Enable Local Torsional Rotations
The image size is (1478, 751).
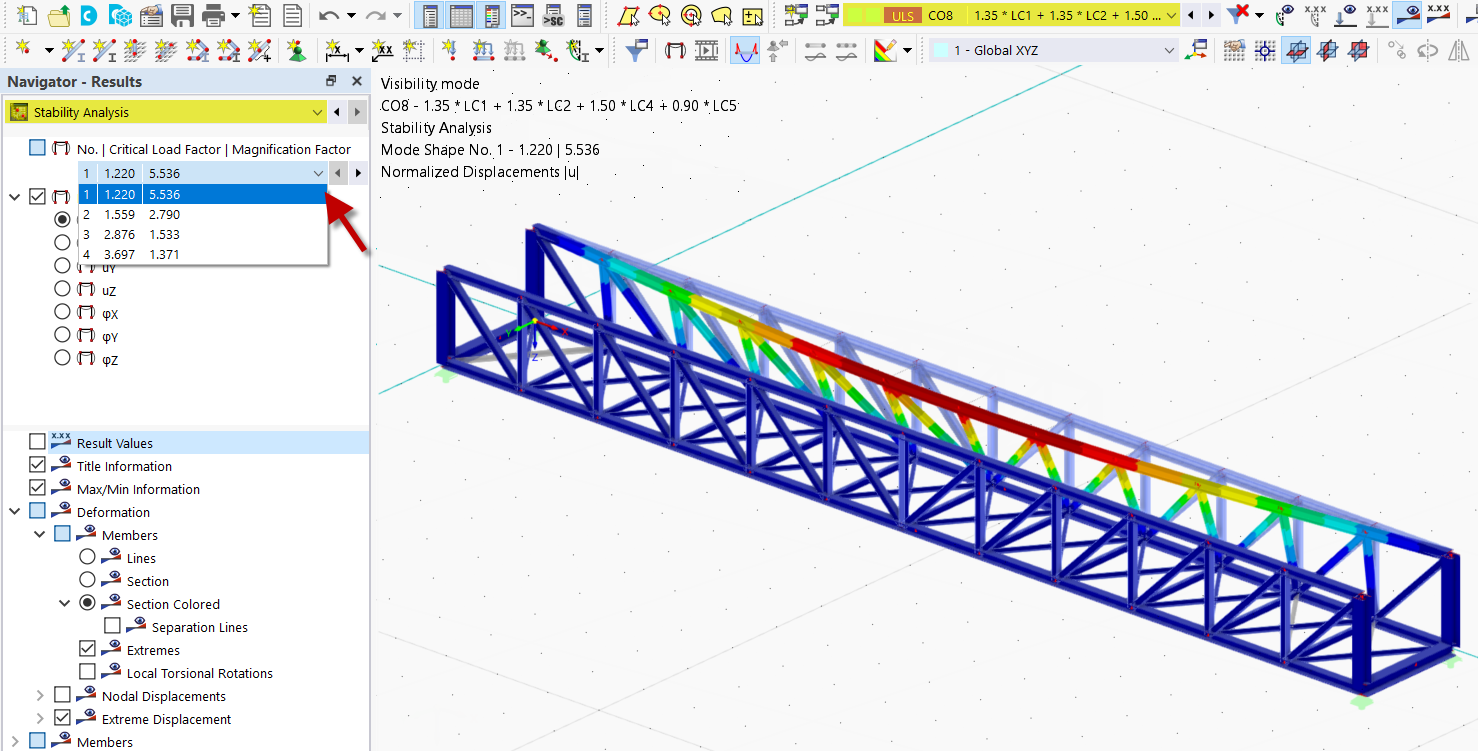87,670
